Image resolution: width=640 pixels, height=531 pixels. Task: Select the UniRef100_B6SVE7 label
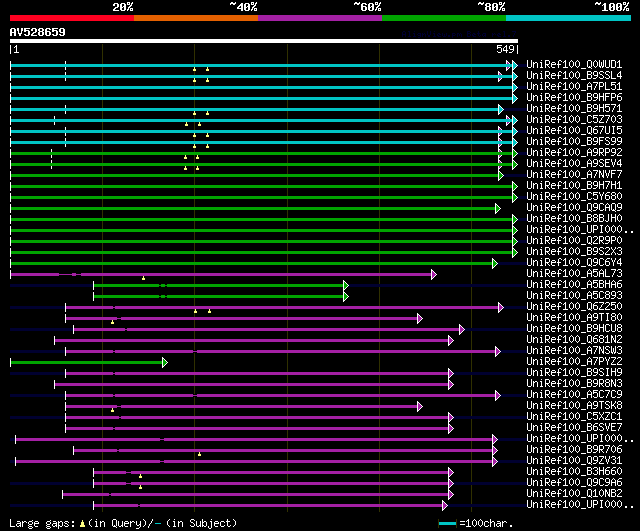click(x=574, y=428)
